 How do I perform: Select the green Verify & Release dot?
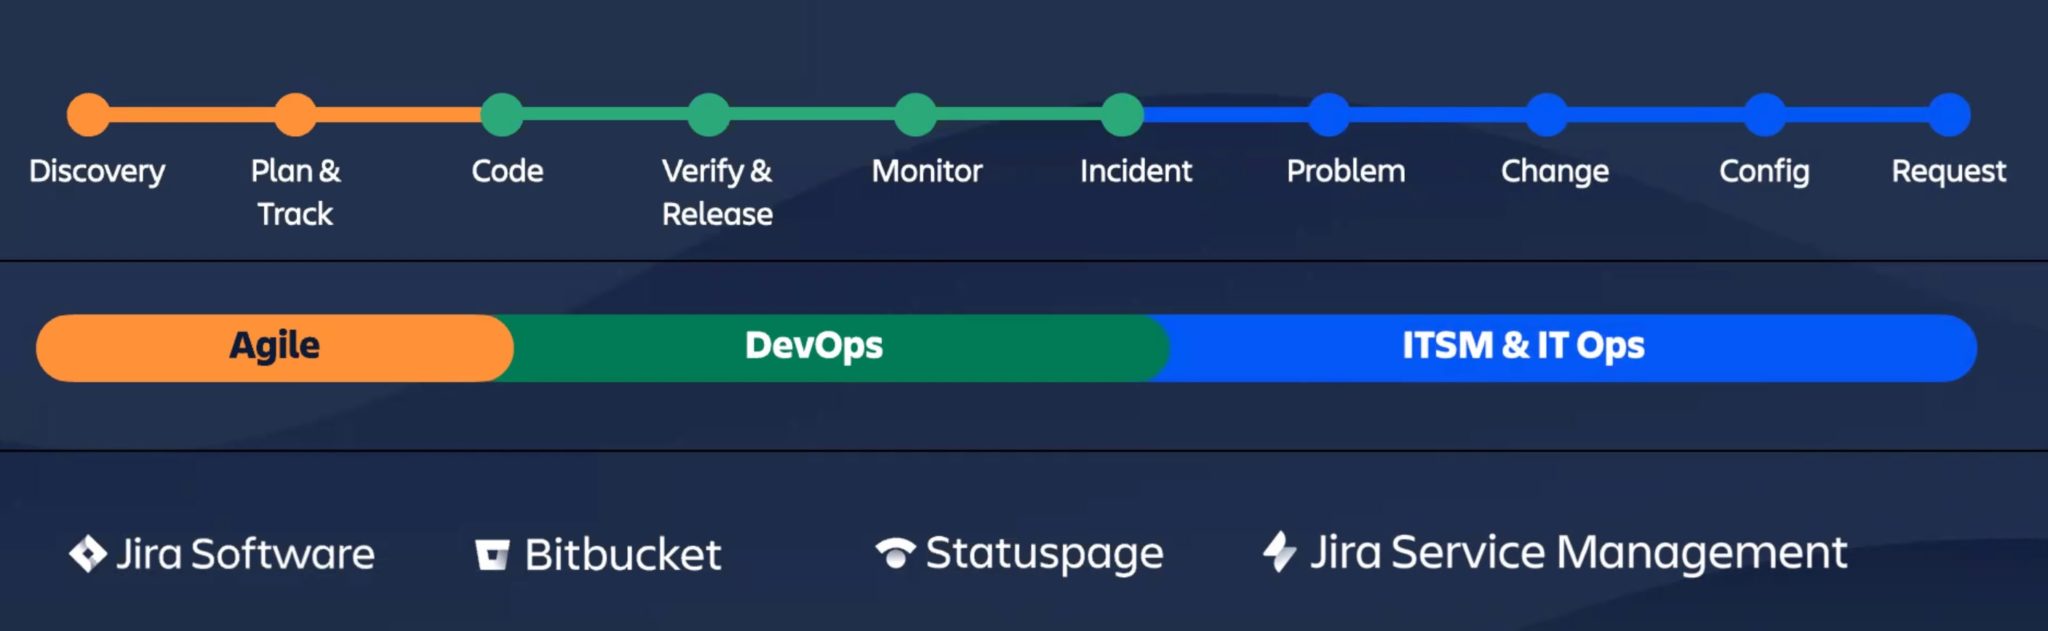pos(709,115)
